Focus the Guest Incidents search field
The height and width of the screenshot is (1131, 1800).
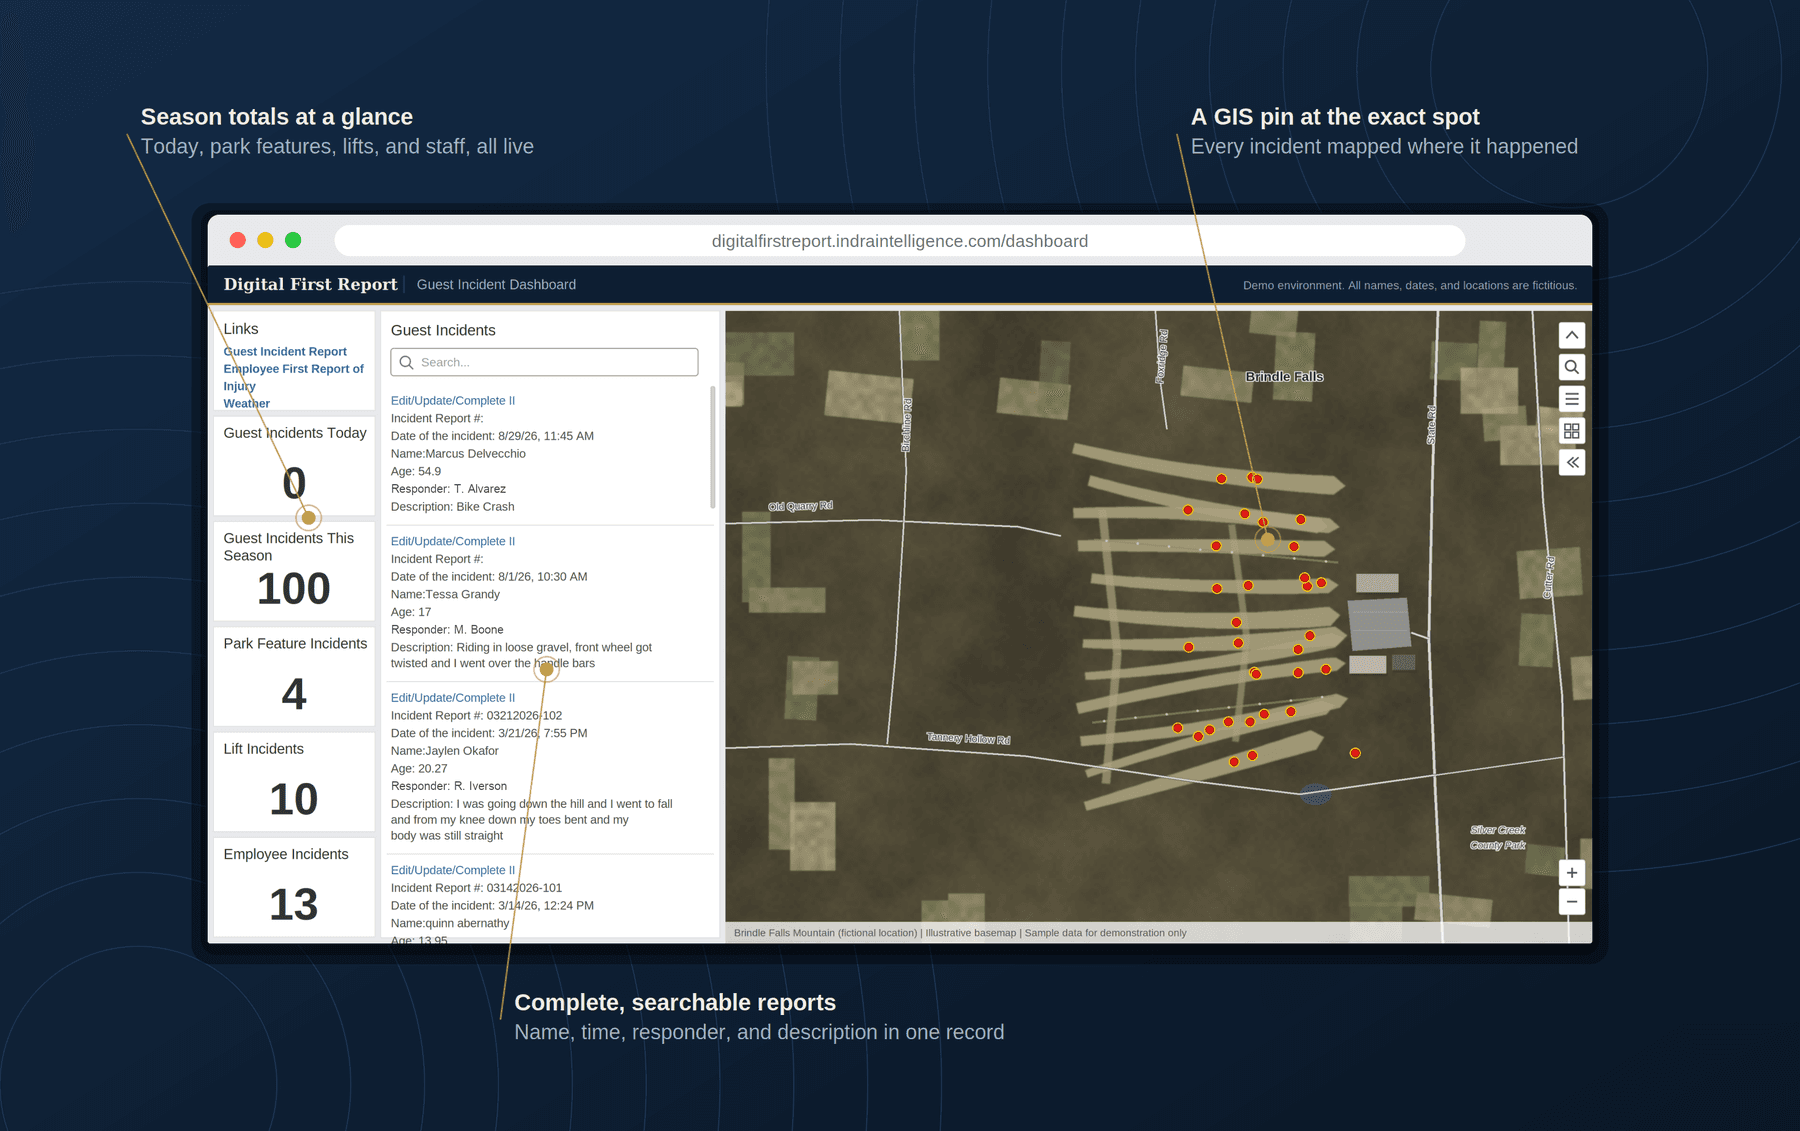click(544, 362)
